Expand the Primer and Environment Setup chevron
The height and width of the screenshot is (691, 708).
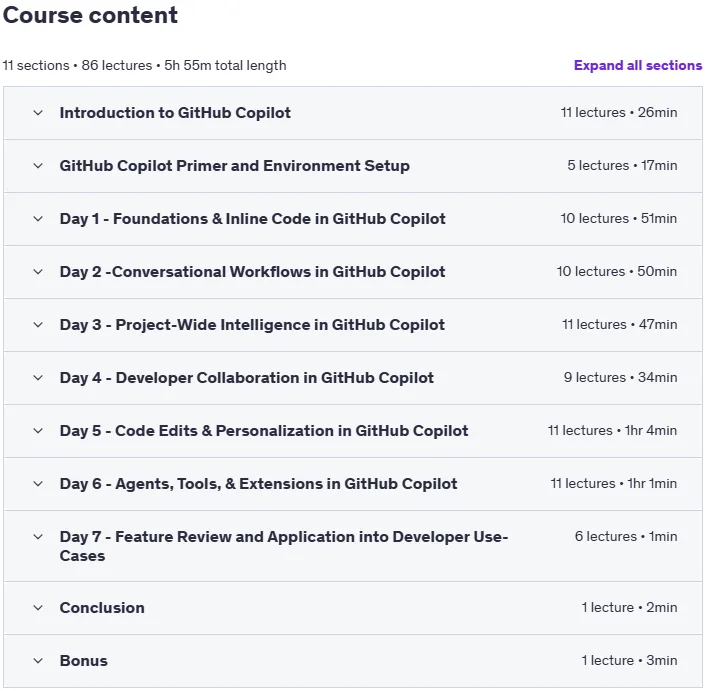pos(38,166)
